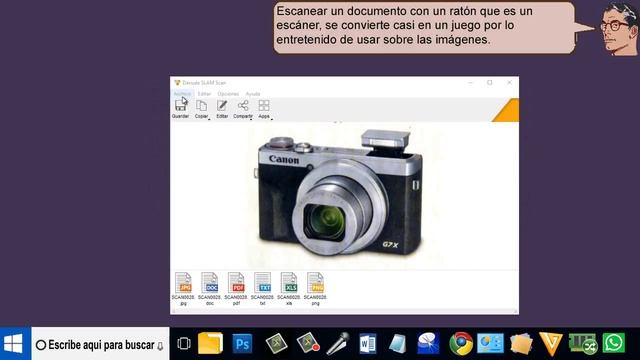This screenshot has width=640, height=360.
Task: Close the SLAM Scan window
Action: tap(509, 82)
